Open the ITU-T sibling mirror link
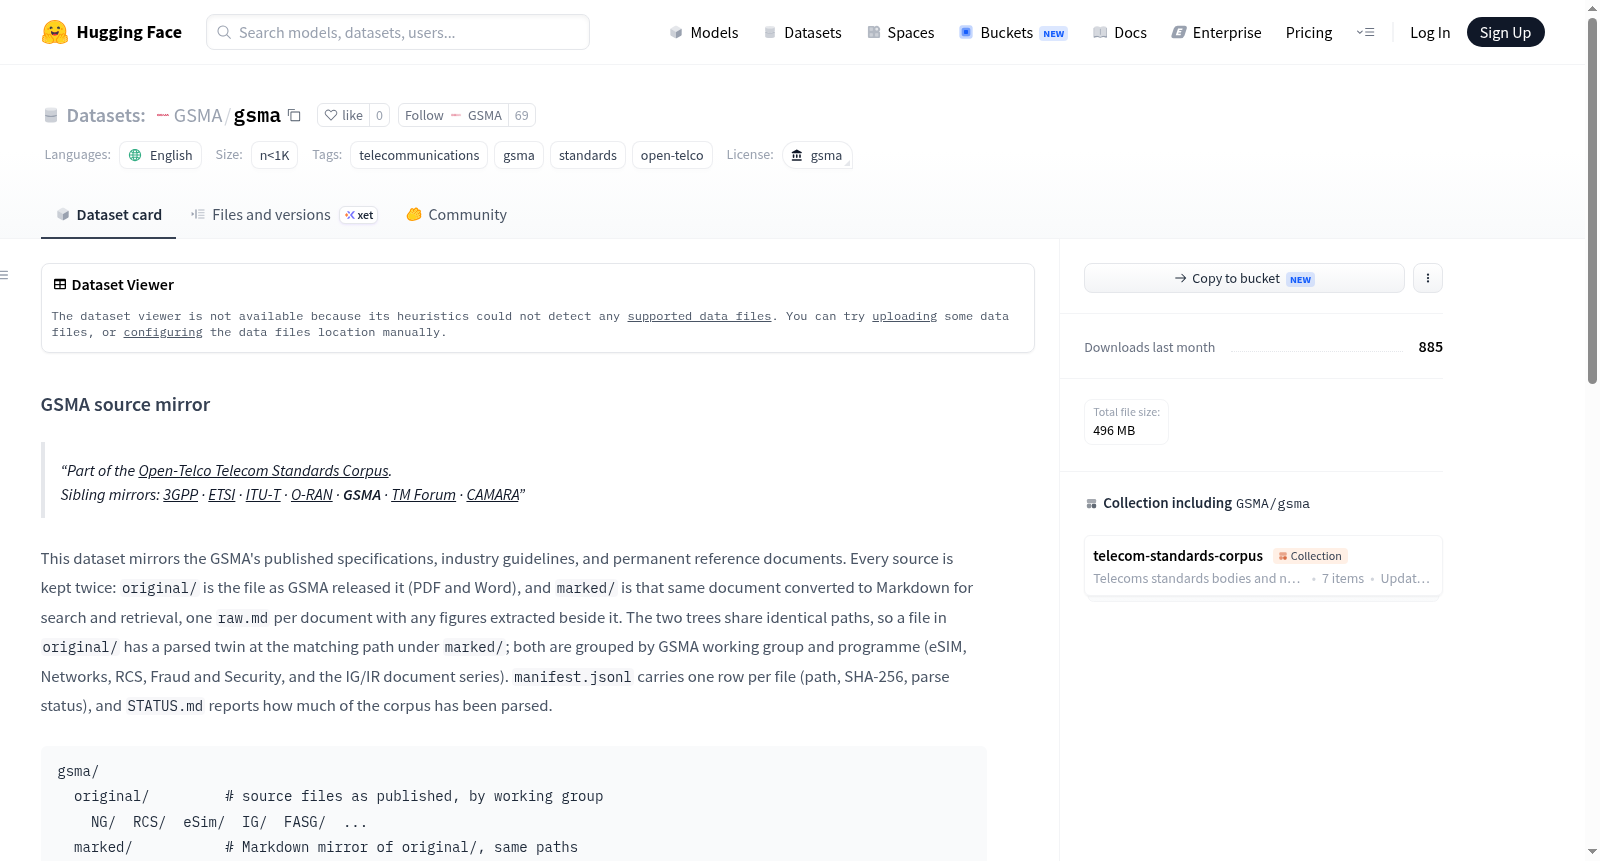This screenshot has width=1600, height=861. tap(263, 495)
